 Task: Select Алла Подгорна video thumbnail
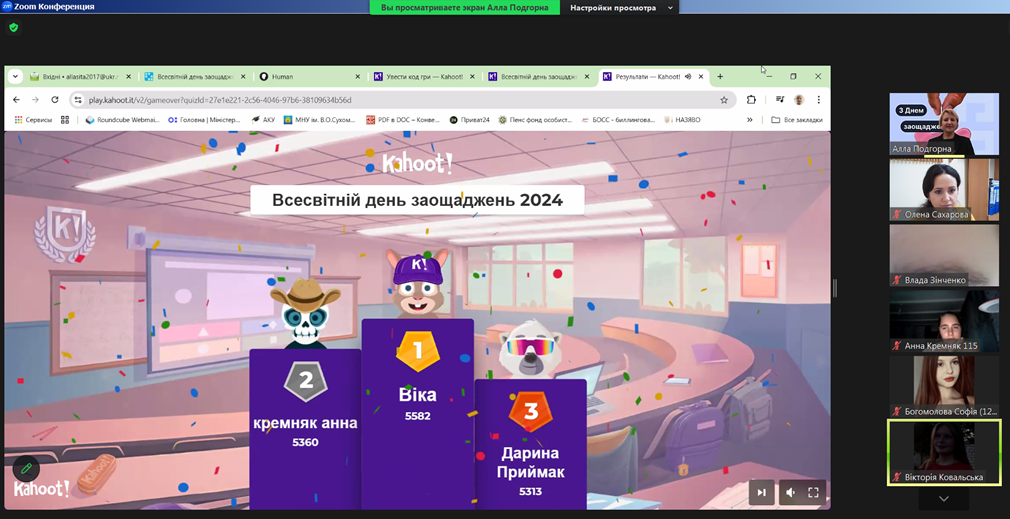pos(944,124)
